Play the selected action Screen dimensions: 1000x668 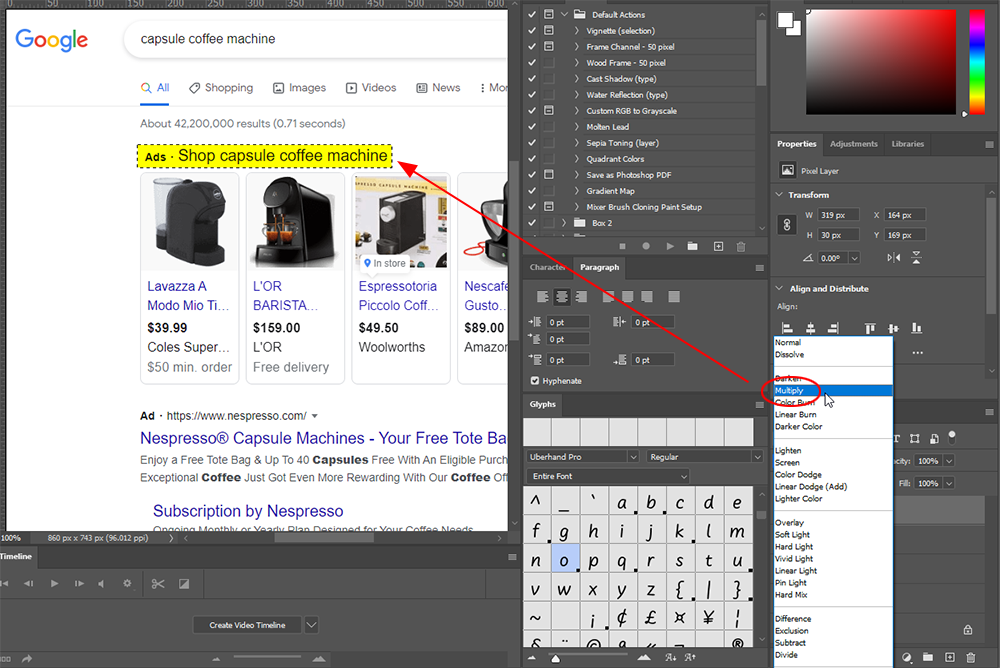tap(670, 246)
